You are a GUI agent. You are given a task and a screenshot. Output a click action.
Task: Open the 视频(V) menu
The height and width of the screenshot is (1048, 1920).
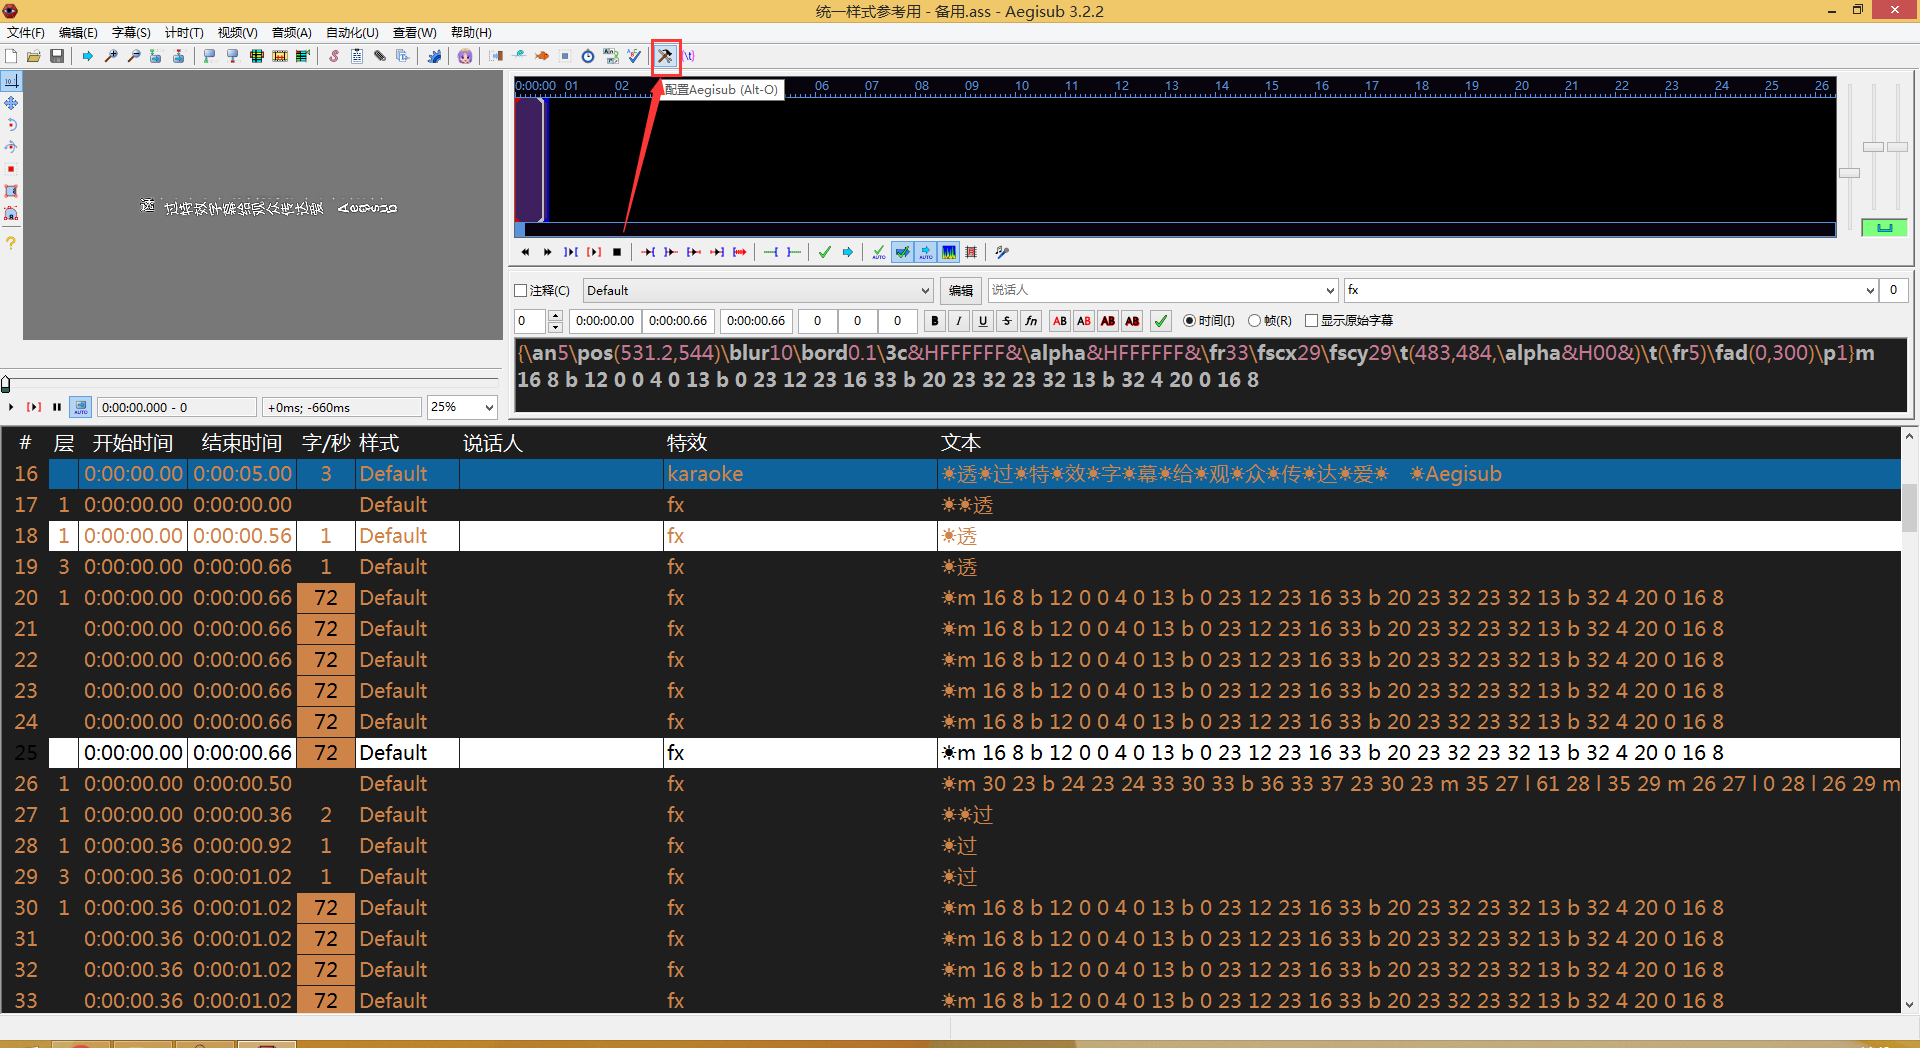237,32
